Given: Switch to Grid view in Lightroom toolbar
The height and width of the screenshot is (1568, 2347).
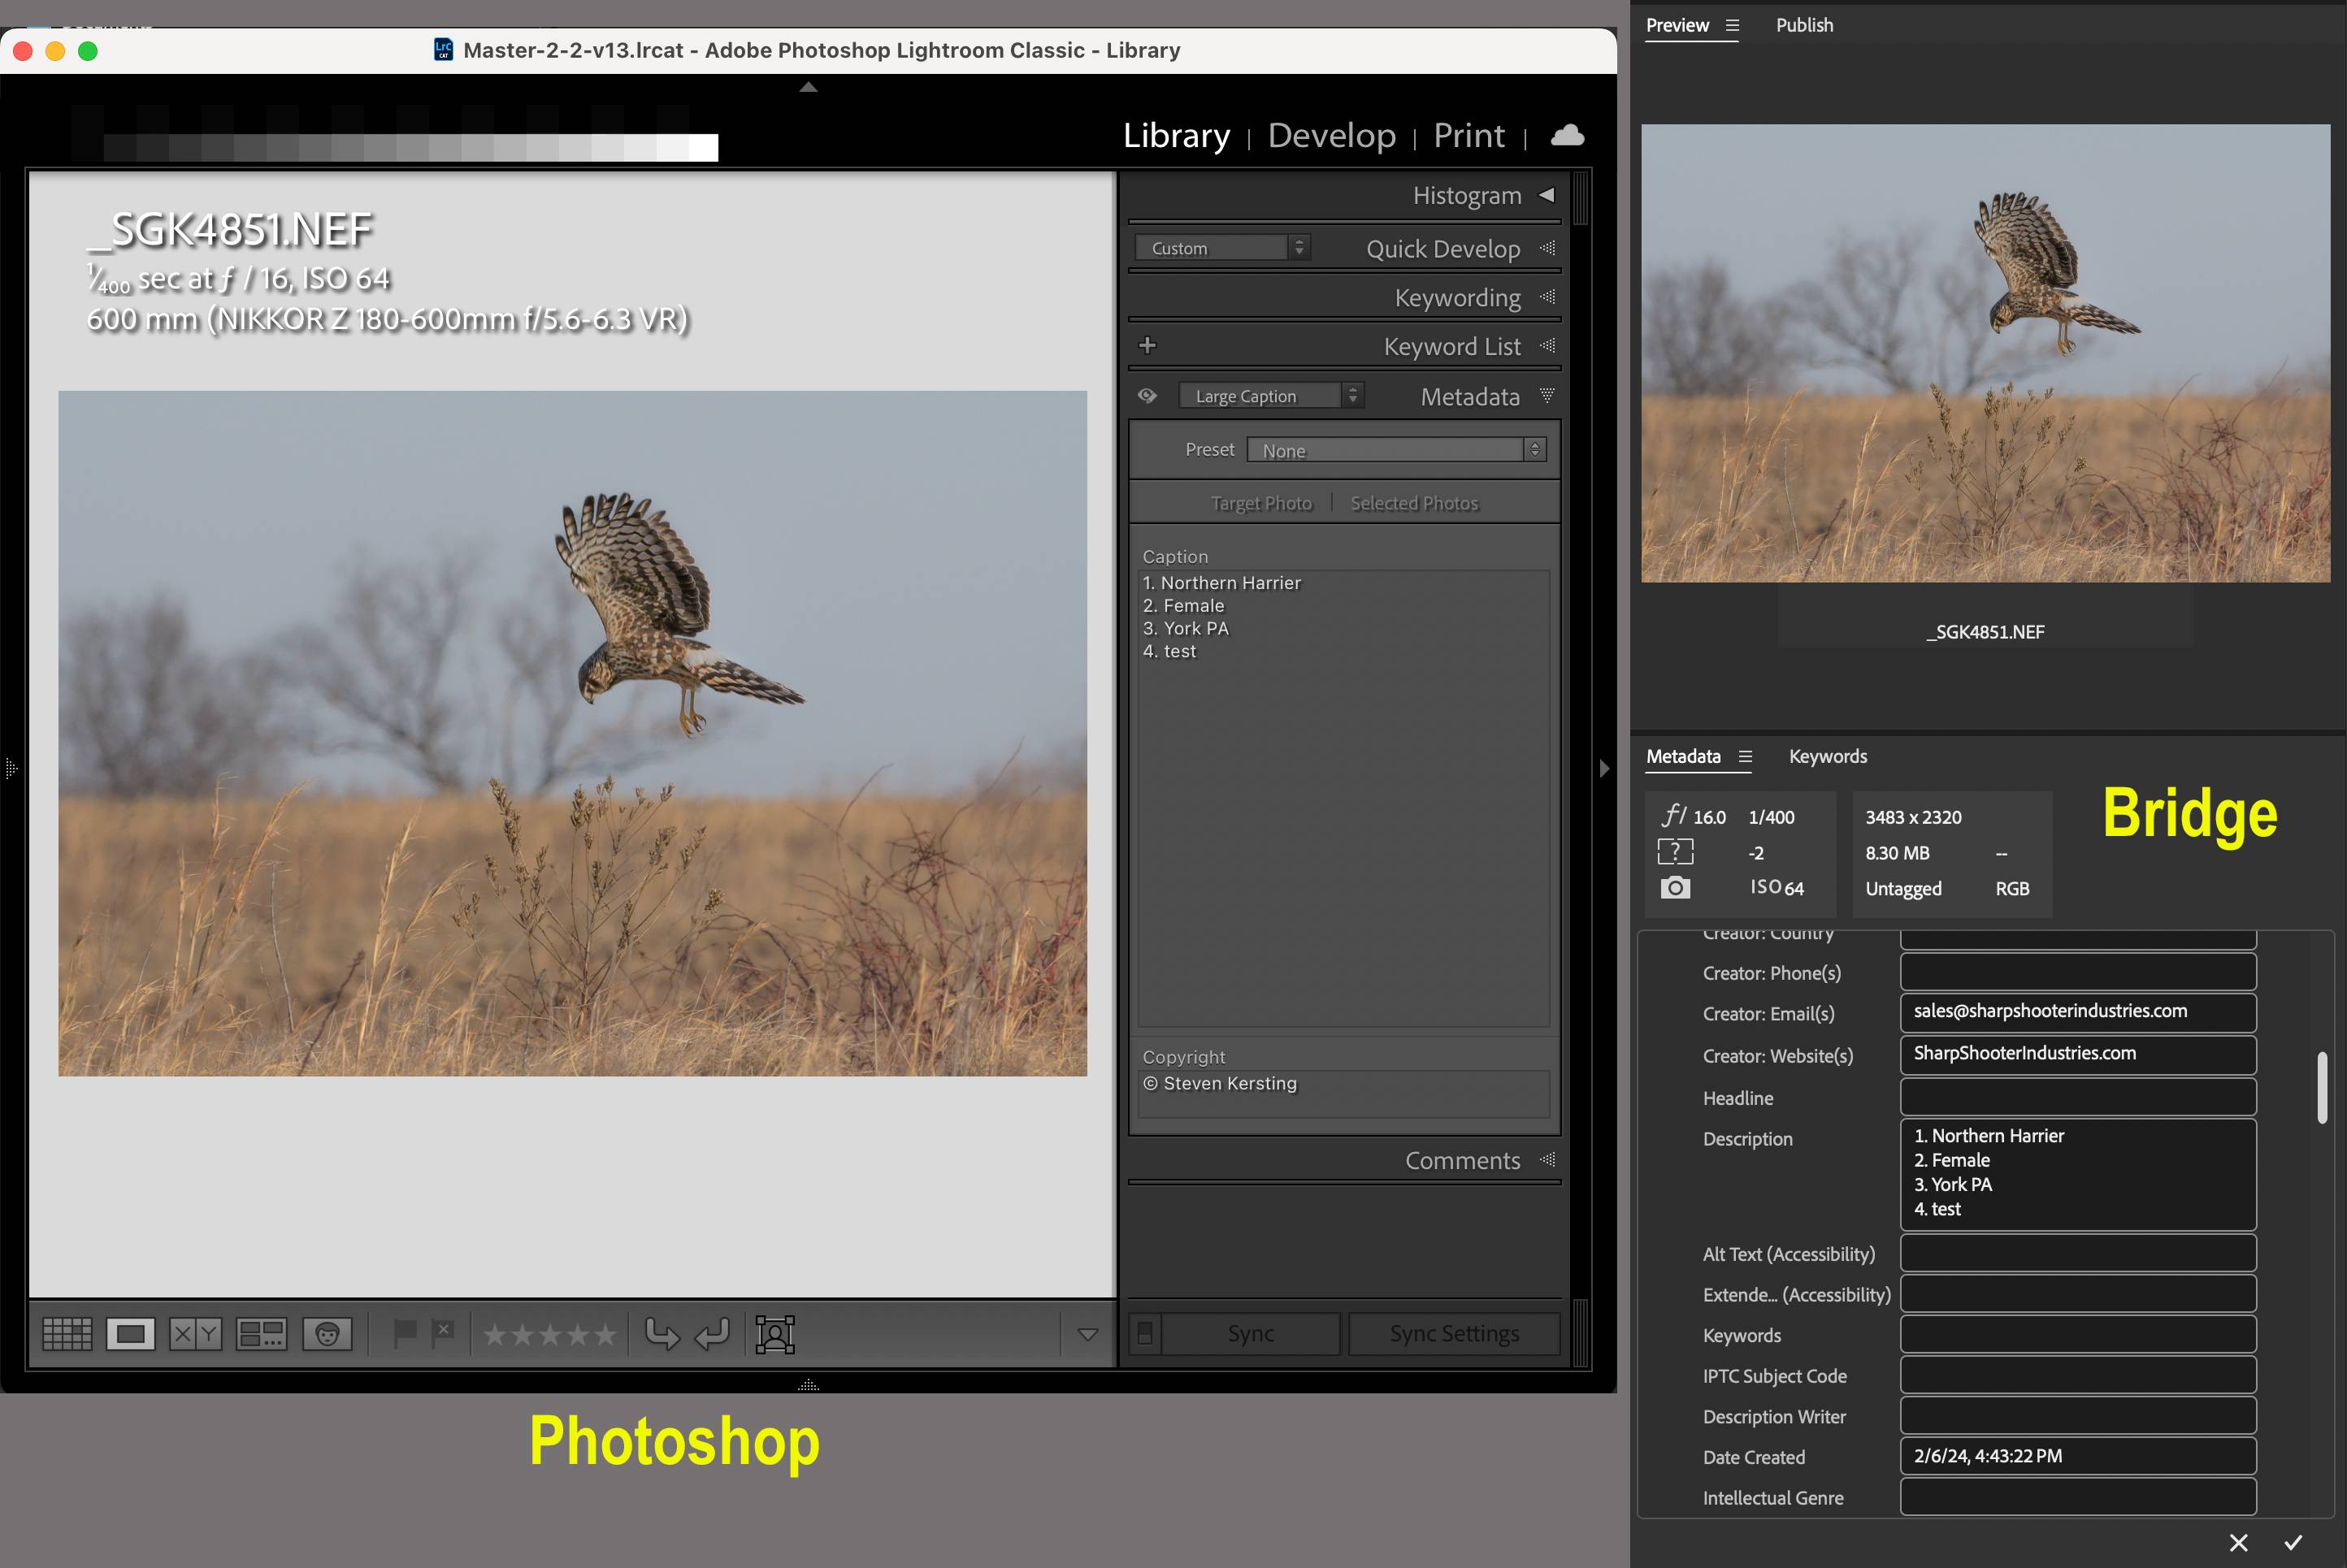Looking at the screenshot, I should (x=67, y=1334).
